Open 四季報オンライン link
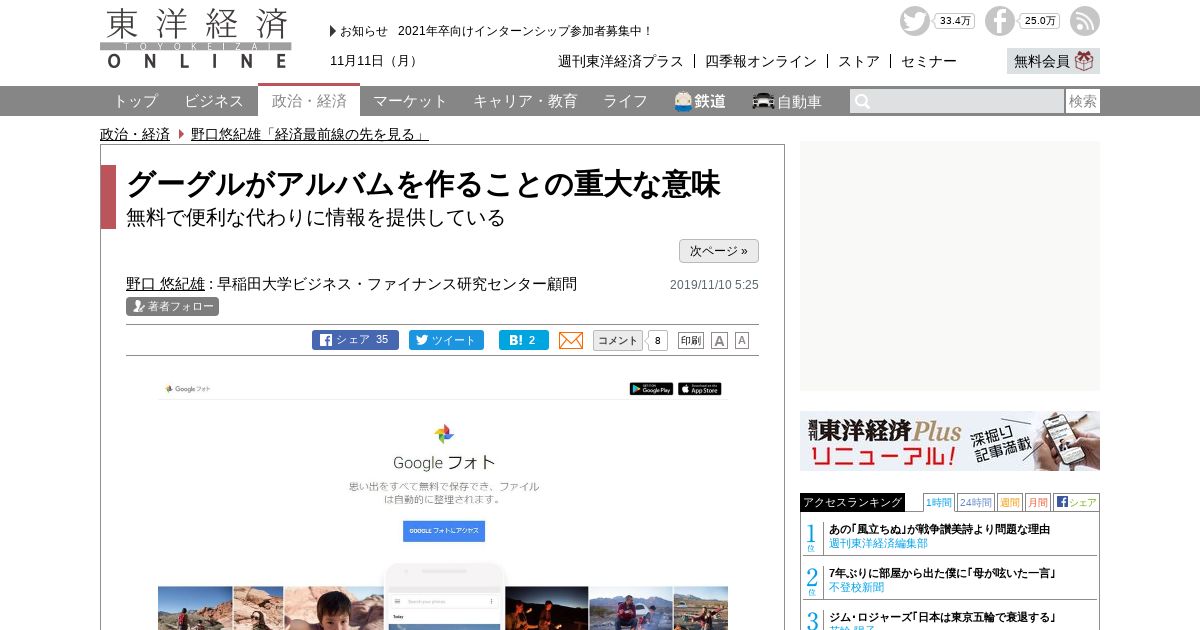1200x630 pixels. click(761, 61)
